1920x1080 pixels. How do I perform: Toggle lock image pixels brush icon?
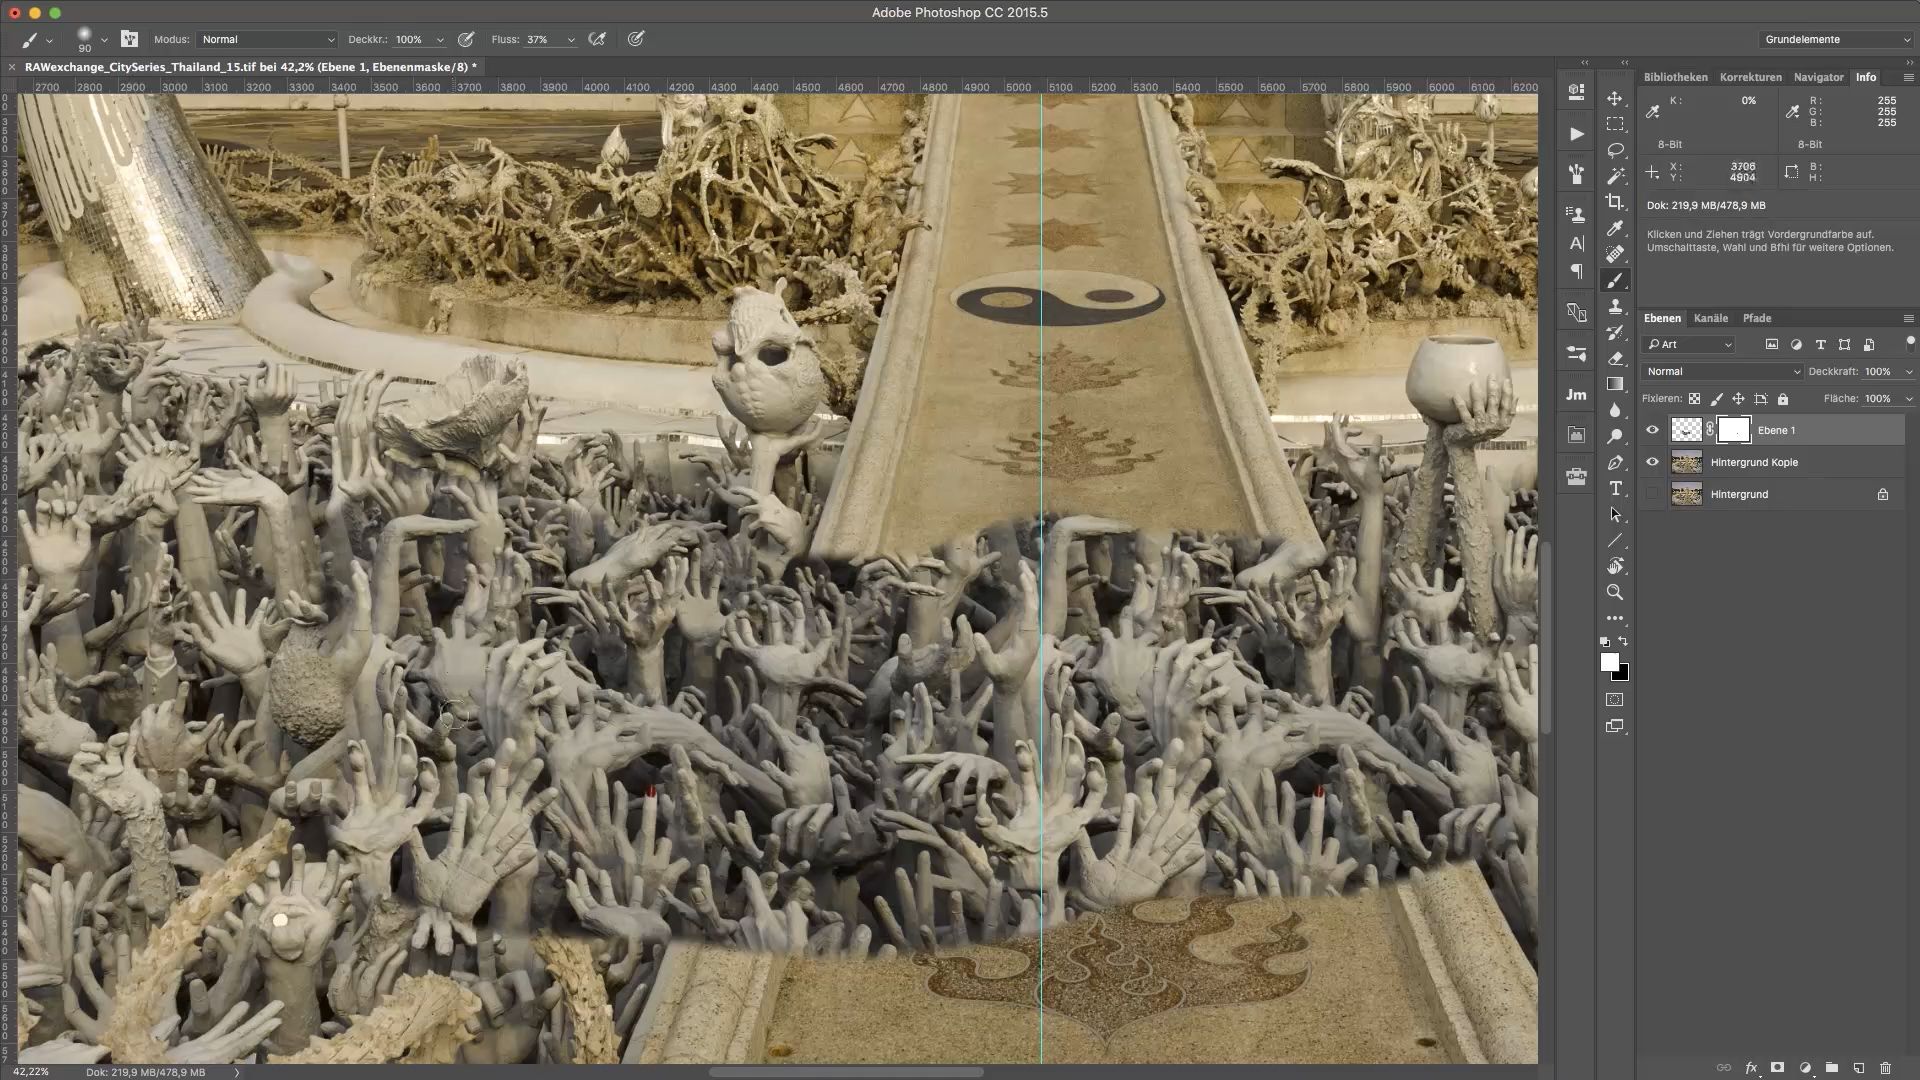pyautogui.click(x=1716, y=399)
